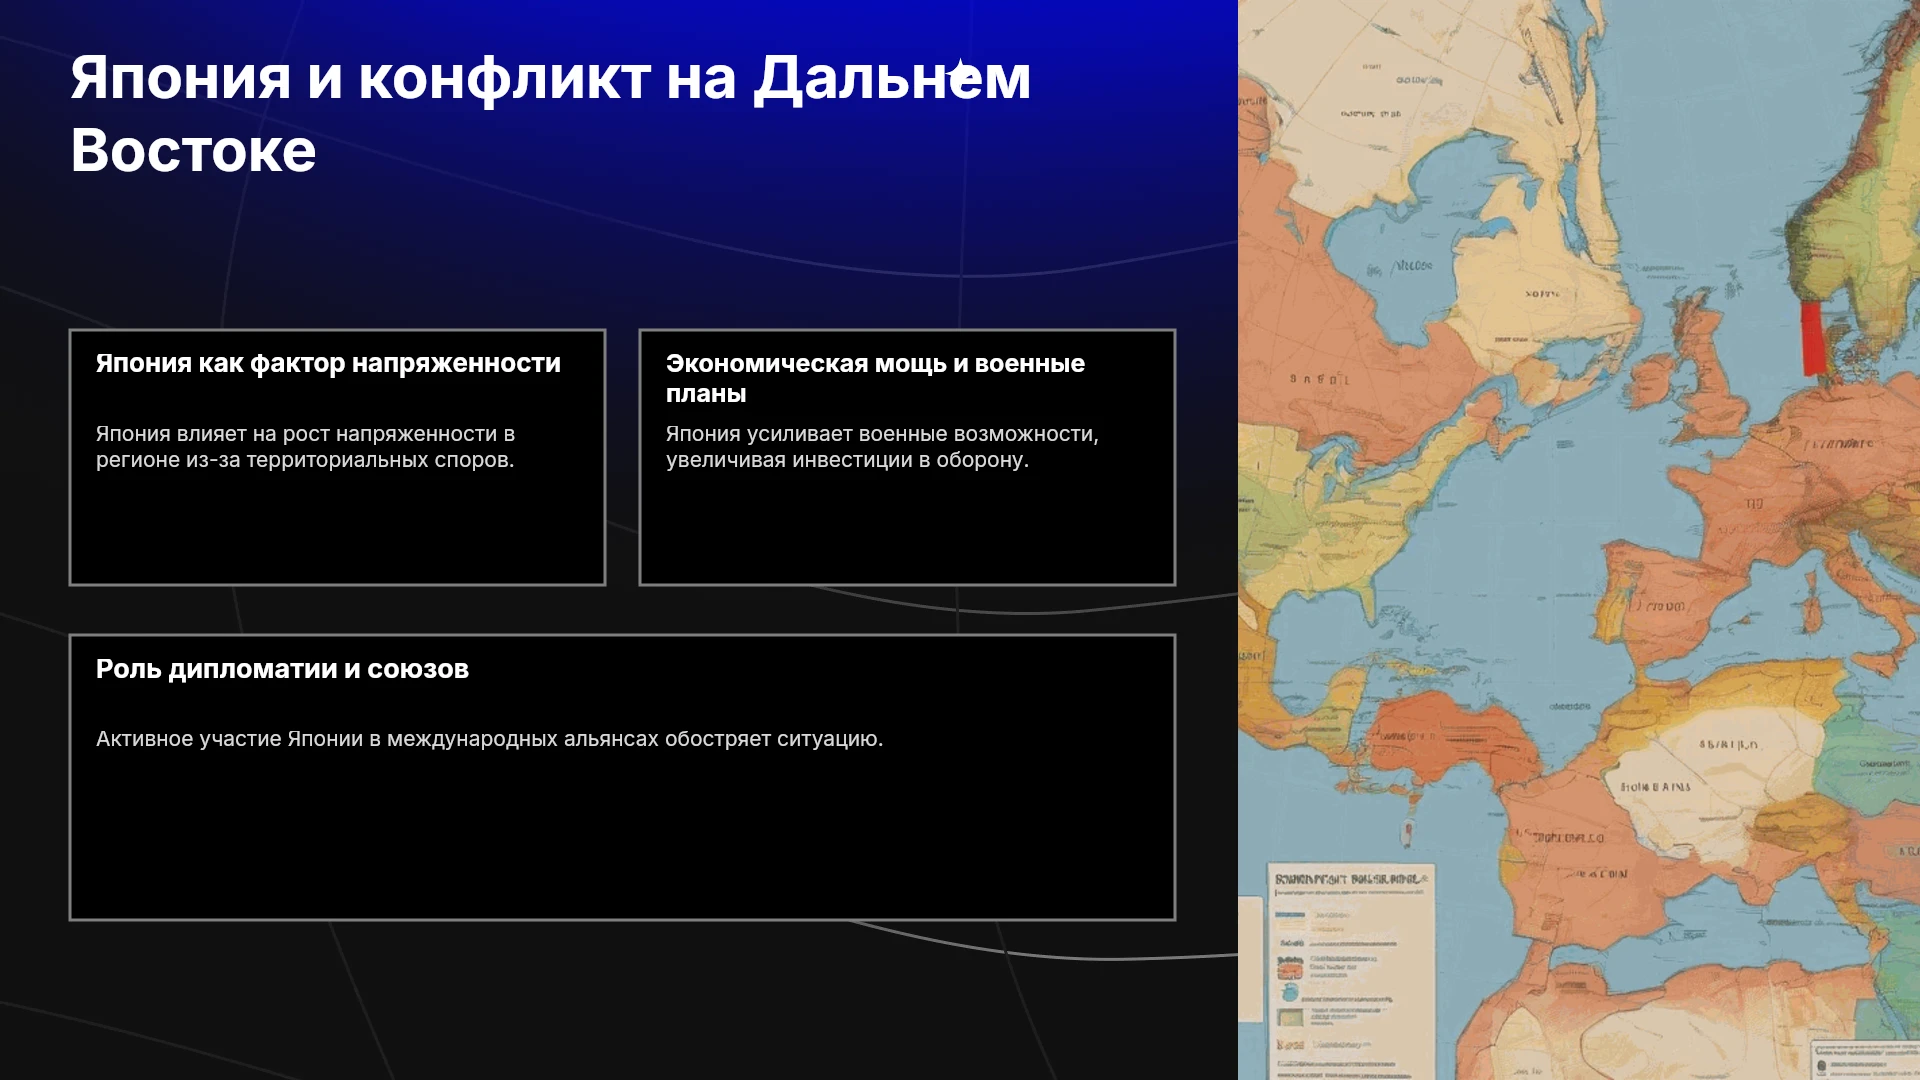Select text about инвестиции в оборону
The height and width of the screenshot is (1080, 1920).
[882, 447]
